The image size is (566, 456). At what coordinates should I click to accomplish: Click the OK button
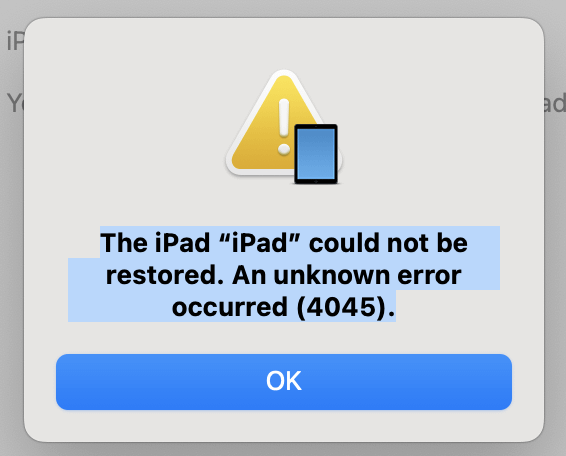284,382
